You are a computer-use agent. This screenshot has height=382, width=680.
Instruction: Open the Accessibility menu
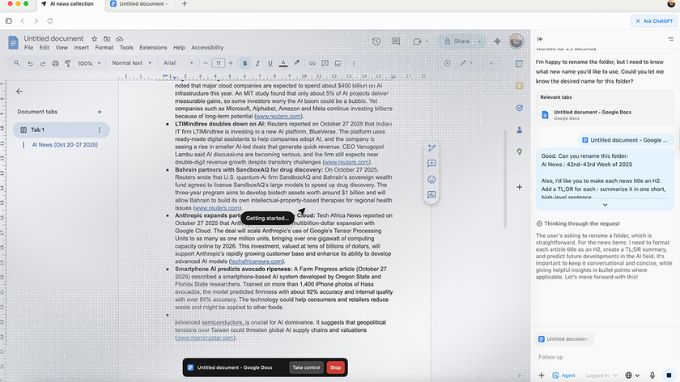coord(207,48)
